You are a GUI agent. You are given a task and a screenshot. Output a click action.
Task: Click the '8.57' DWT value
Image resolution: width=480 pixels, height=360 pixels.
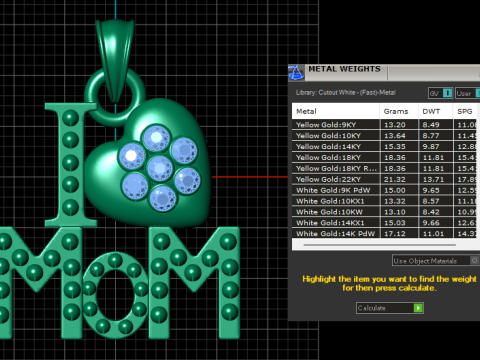tap(431, 201)
